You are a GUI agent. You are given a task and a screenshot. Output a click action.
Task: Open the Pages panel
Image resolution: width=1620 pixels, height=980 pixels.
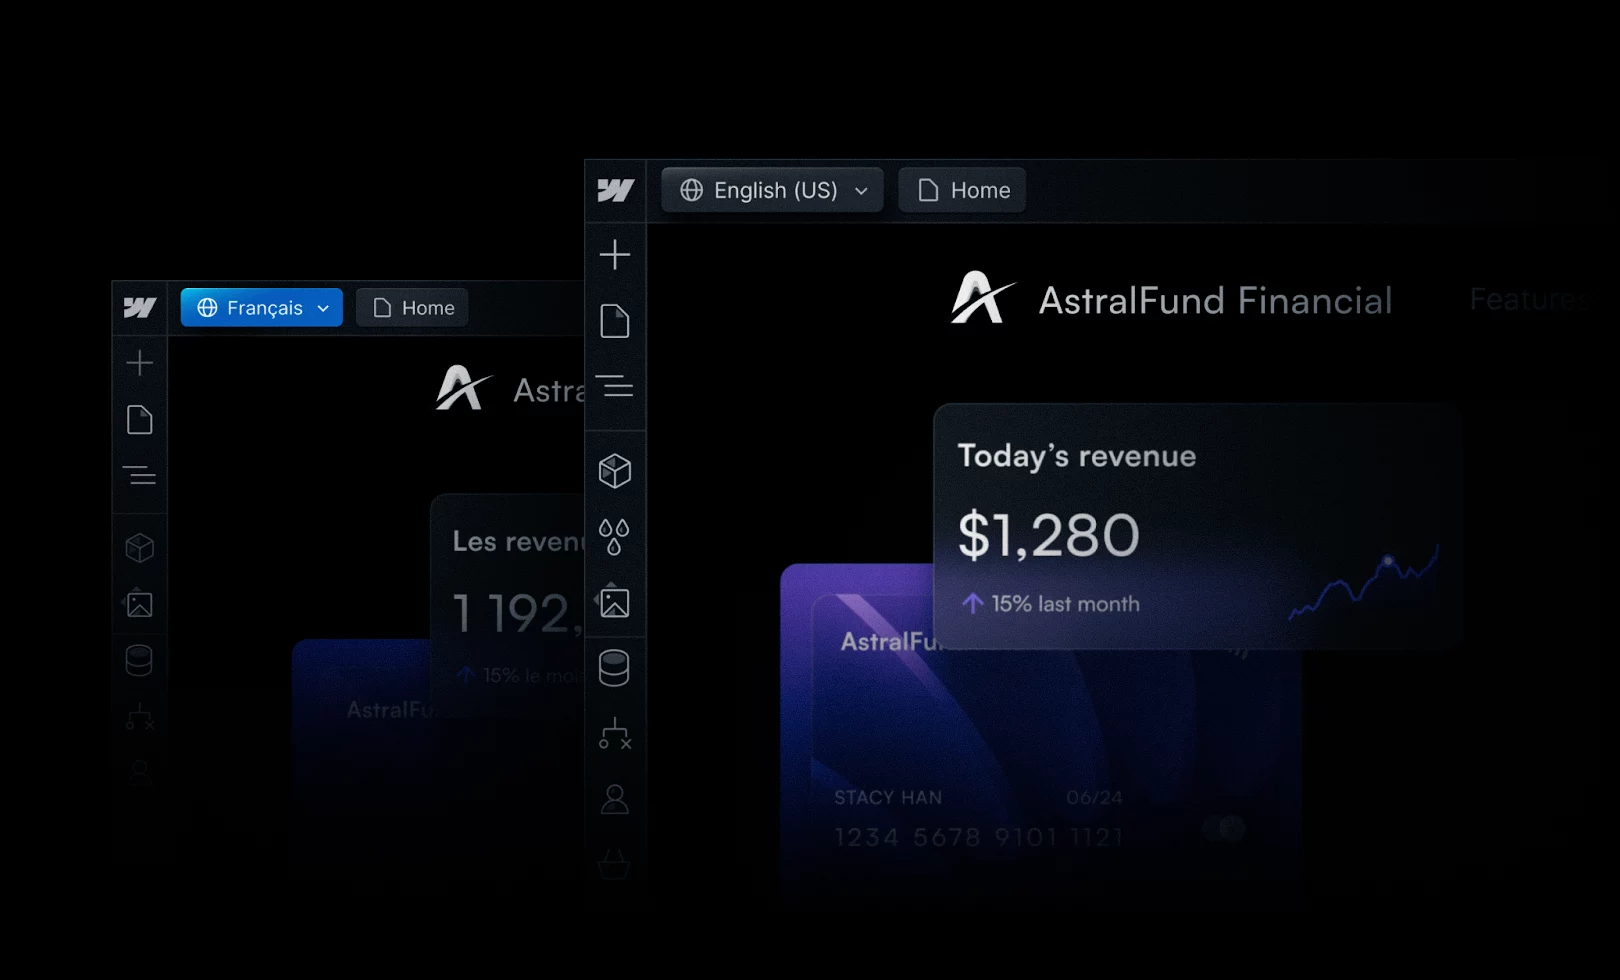(x=615, y=320)
